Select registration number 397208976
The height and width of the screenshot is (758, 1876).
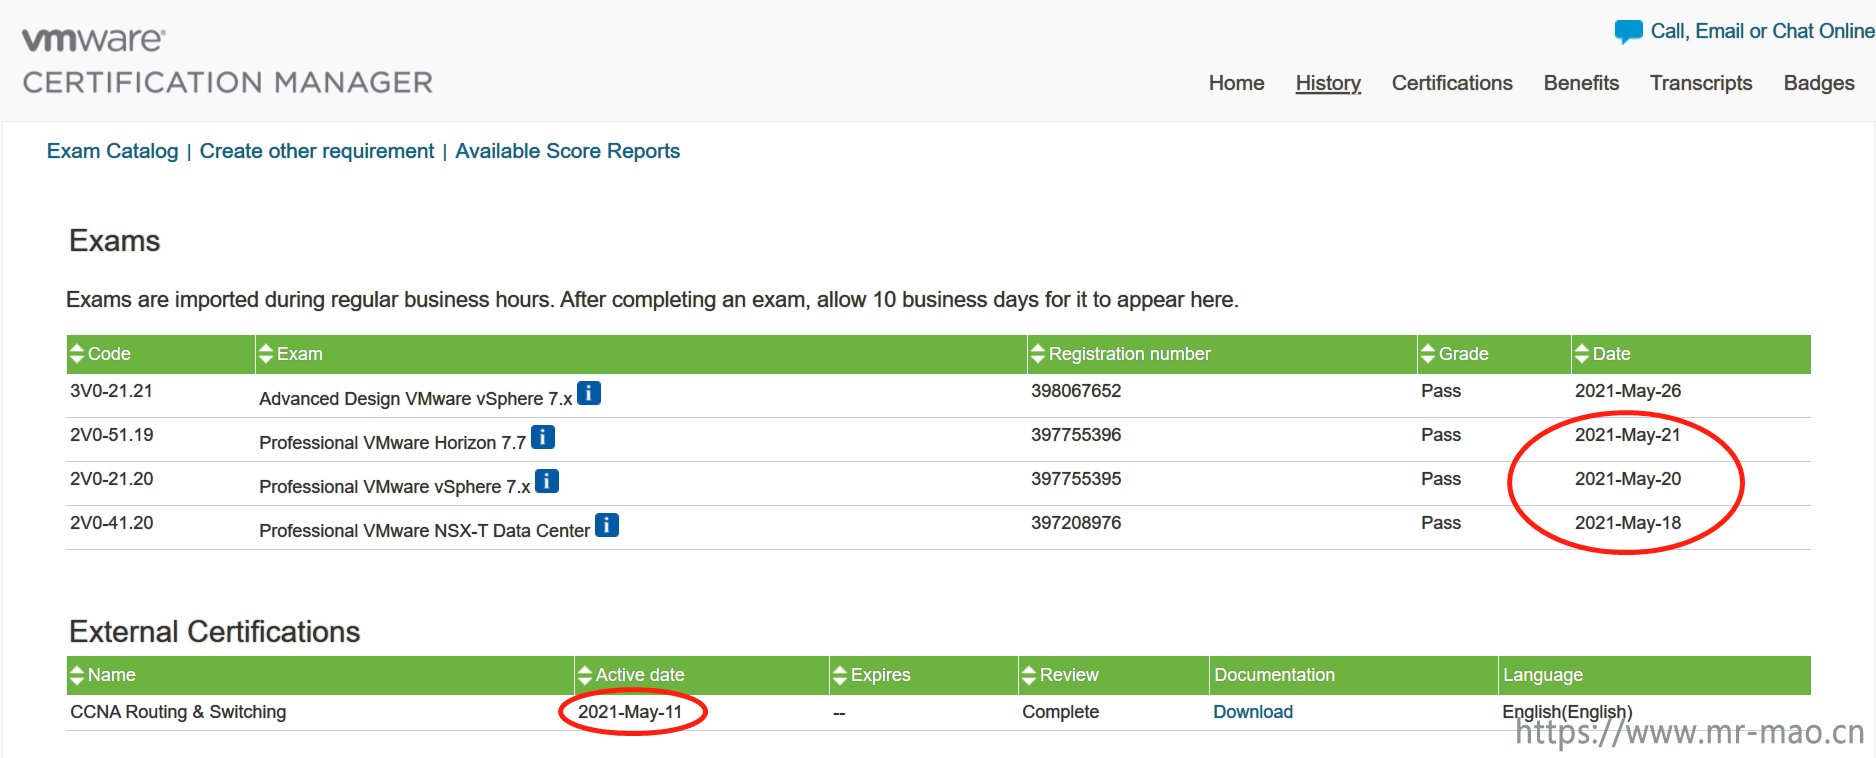1076,523
